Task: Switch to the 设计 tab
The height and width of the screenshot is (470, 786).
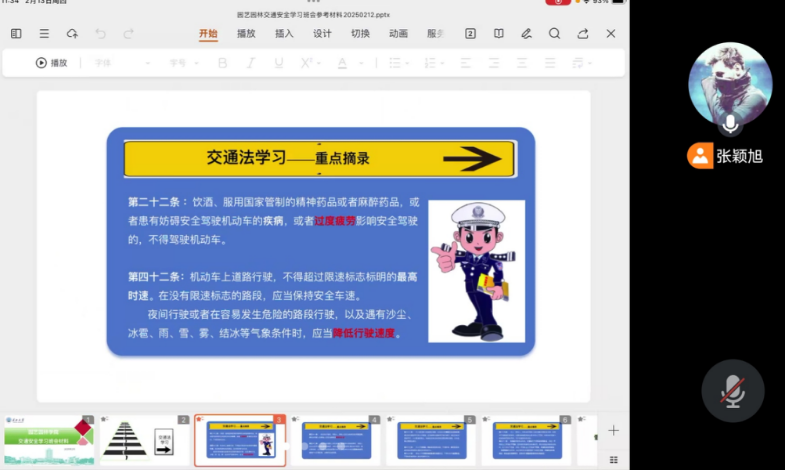Action: [x=322, y=33]
